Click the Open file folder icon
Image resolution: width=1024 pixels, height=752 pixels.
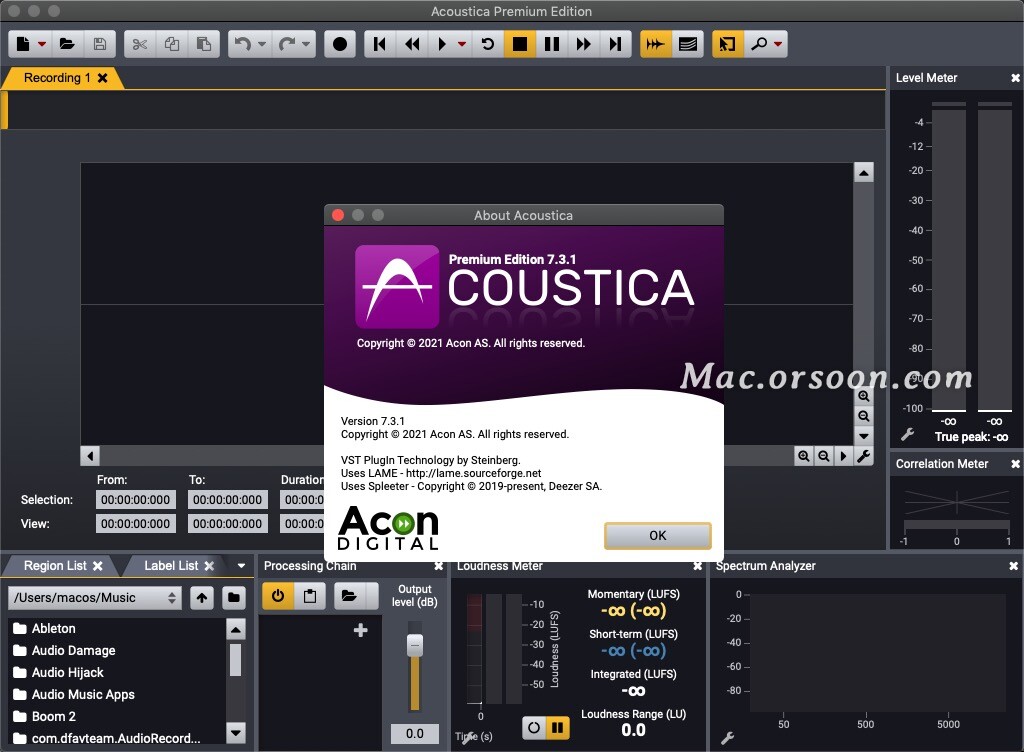point(67,44)
